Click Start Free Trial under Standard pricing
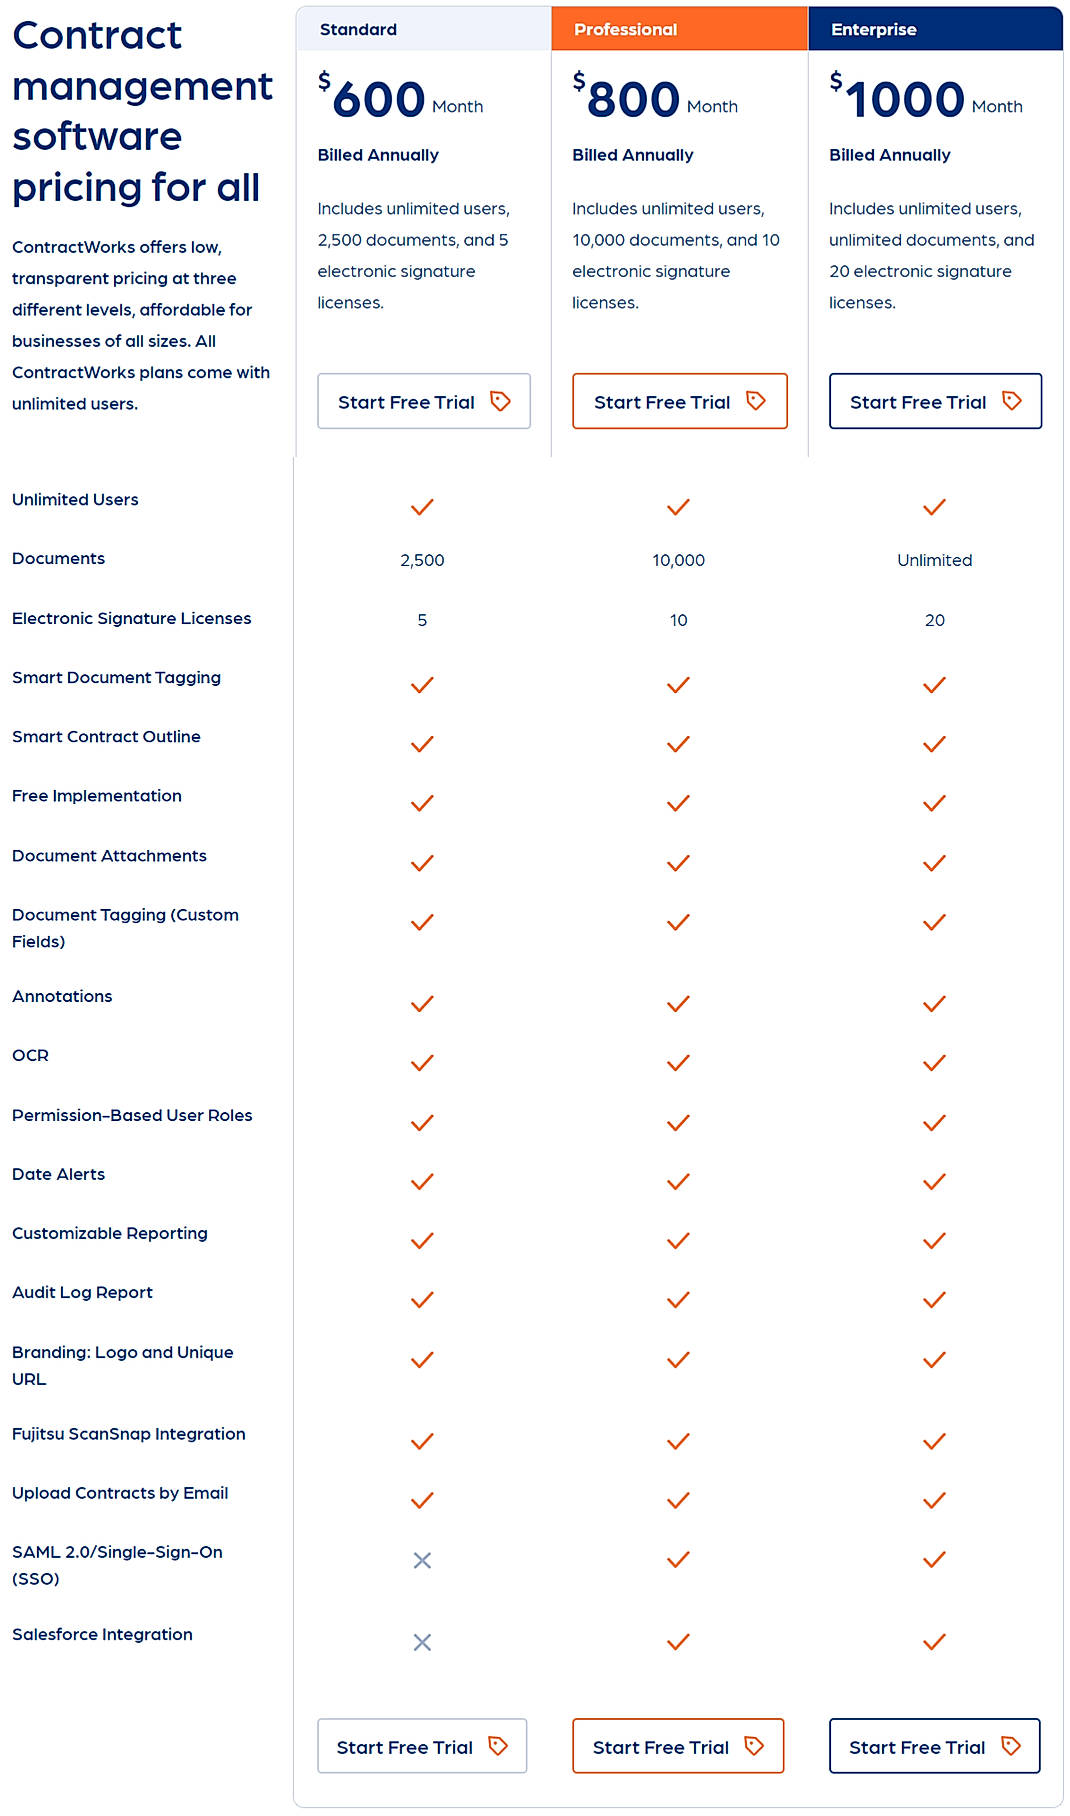 pyautogui.click(x=422, y=401)
